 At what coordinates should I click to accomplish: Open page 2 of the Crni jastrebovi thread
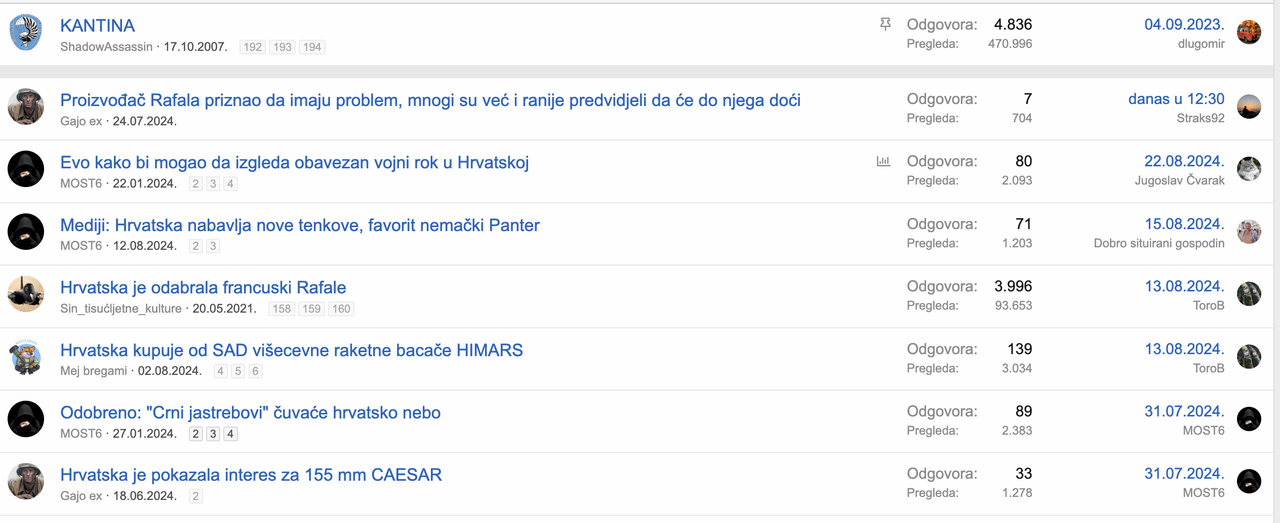coord(196,434)
